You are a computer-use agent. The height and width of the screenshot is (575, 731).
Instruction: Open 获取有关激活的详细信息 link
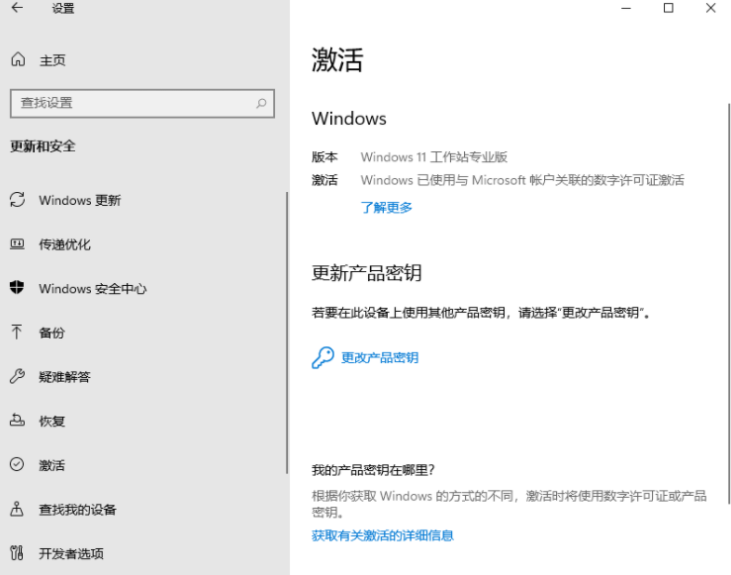pos(382,536)
